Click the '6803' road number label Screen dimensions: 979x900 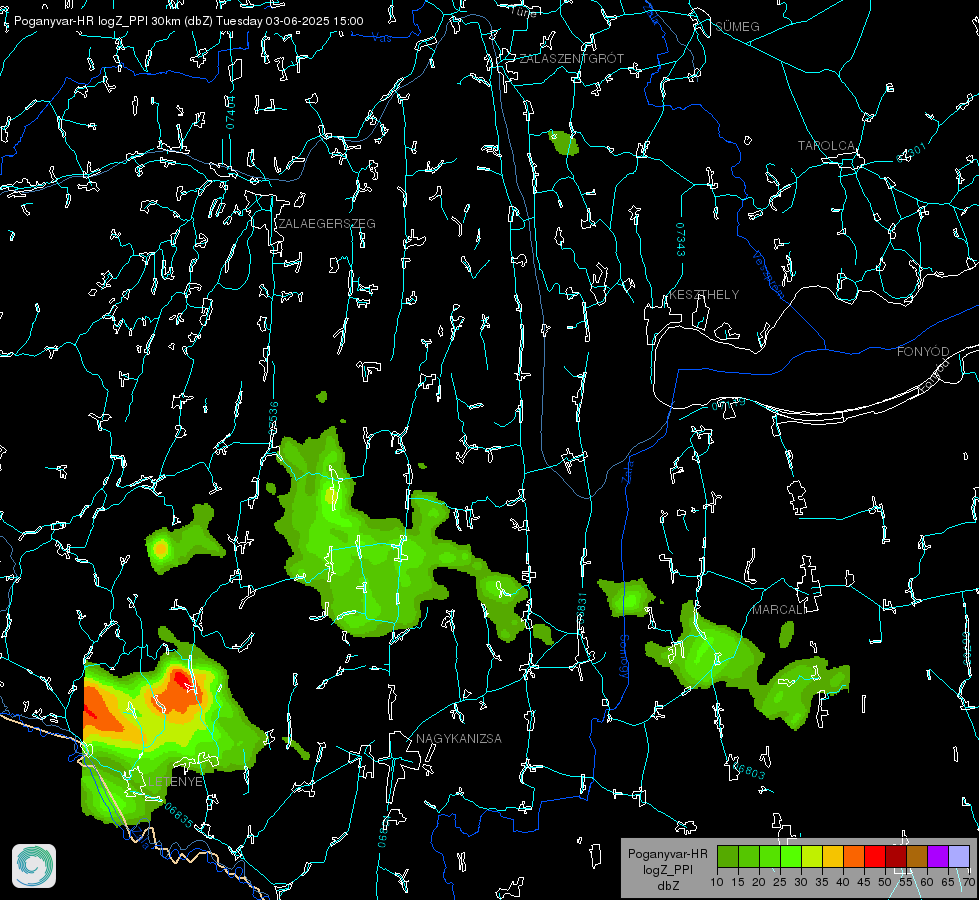coord(749,769)
